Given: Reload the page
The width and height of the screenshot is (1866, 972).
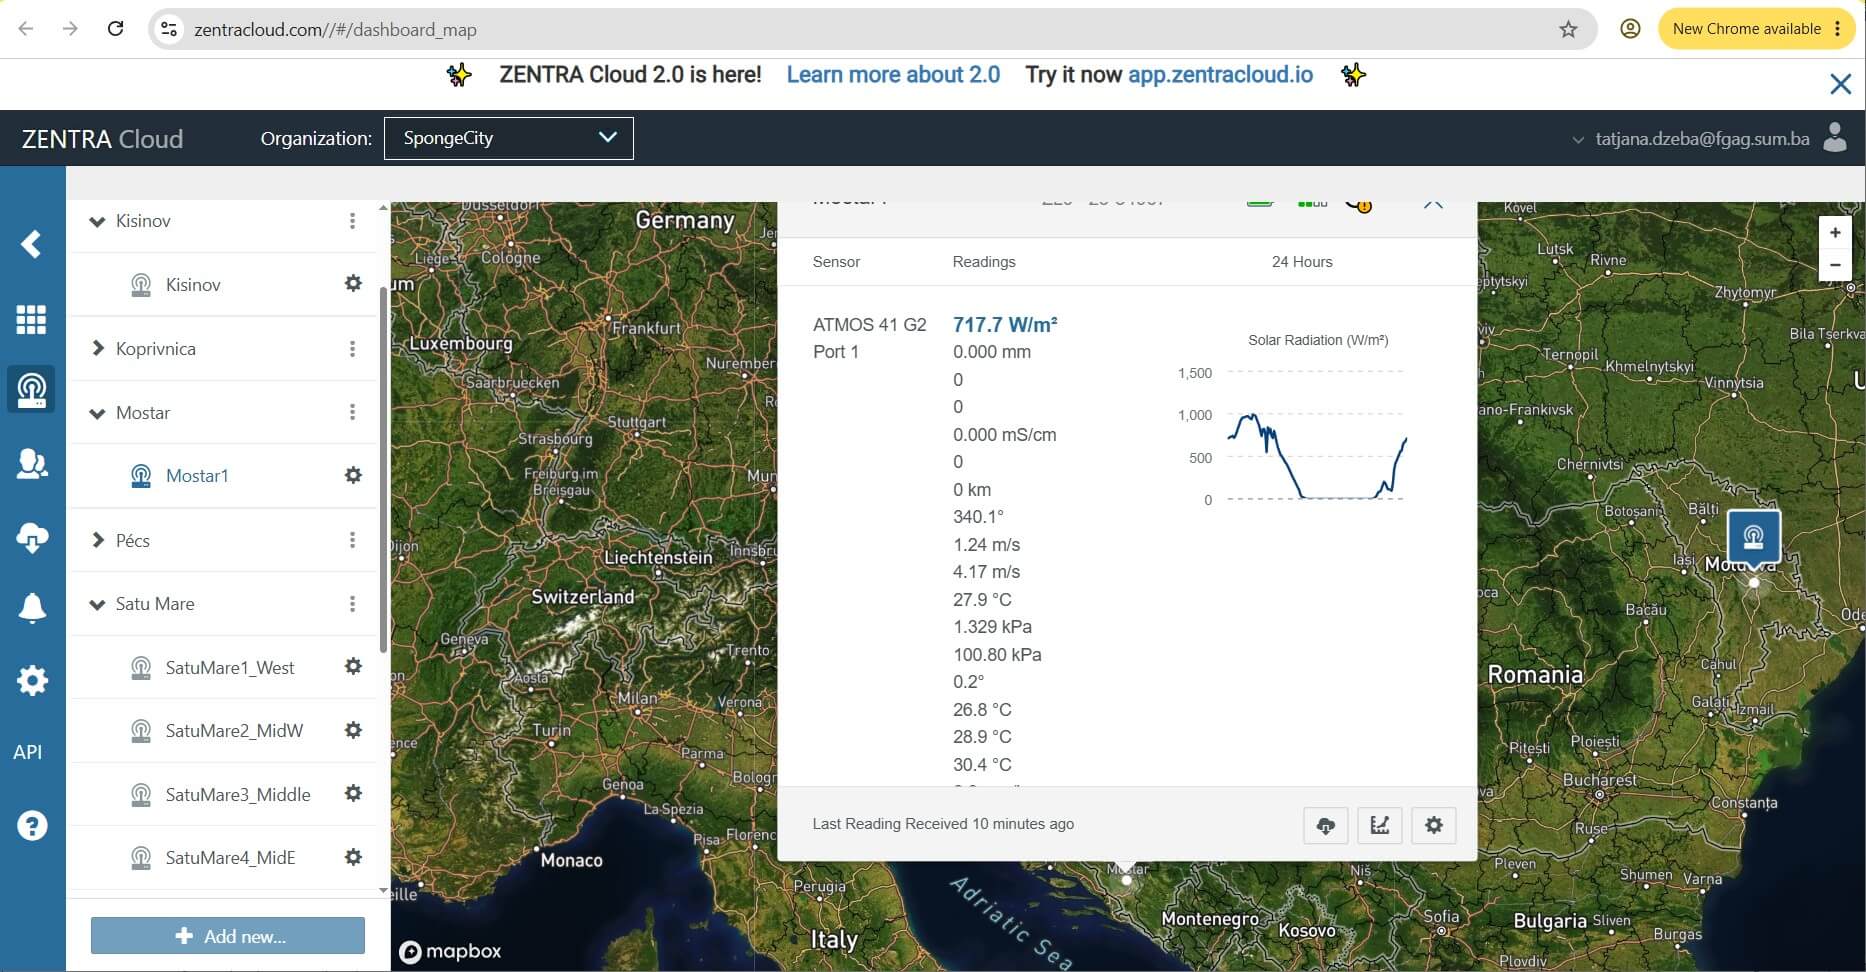Looking at the screenshot, I should click(x=115, y=29).
